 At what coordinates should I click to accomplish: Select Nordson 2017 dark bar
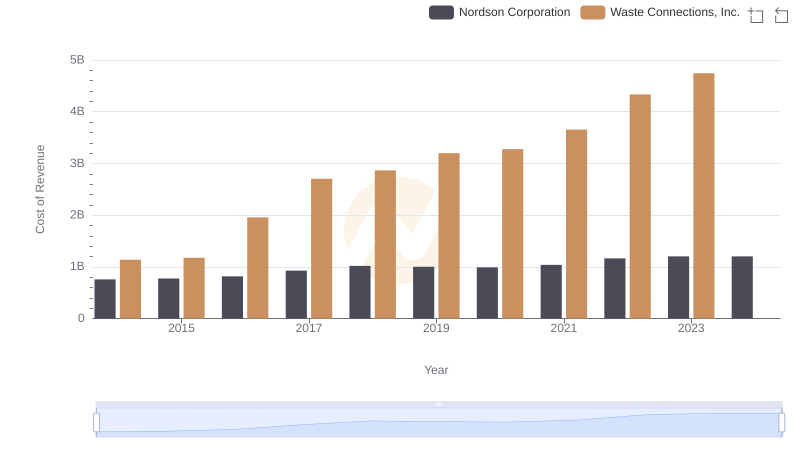click(296, 295)
